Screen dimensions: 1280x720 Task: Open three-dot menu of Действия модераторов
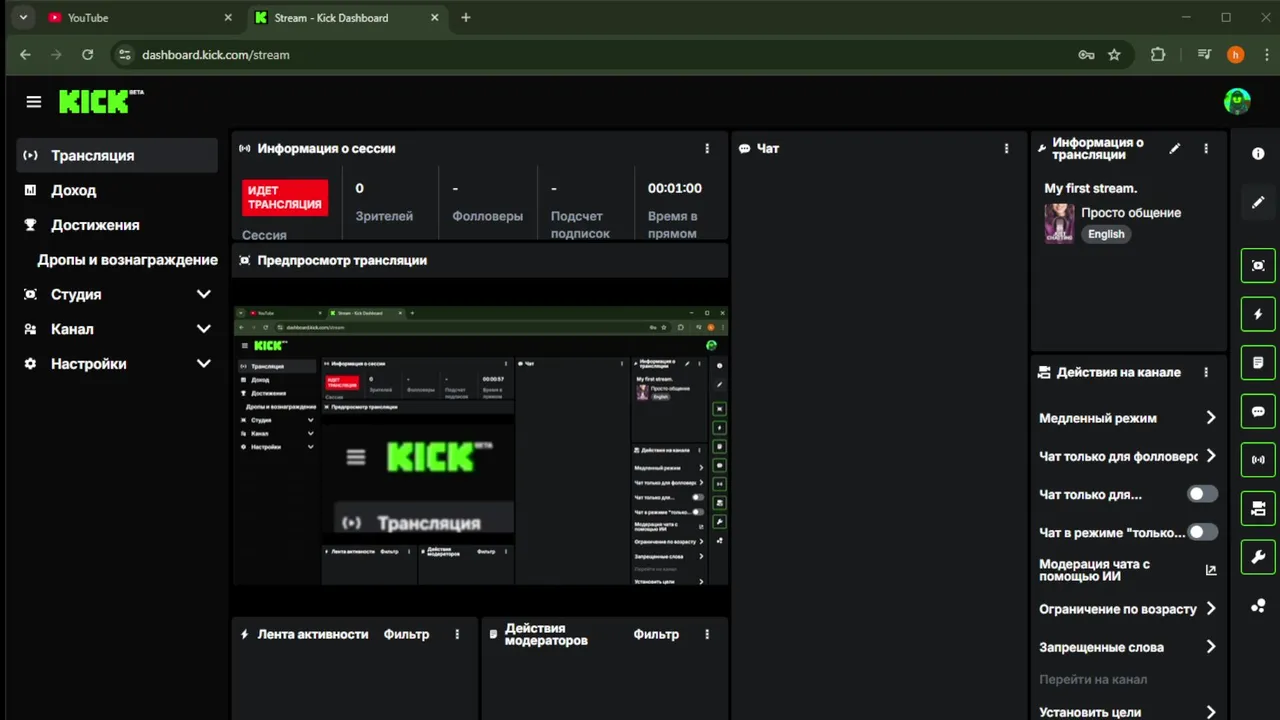707,634
